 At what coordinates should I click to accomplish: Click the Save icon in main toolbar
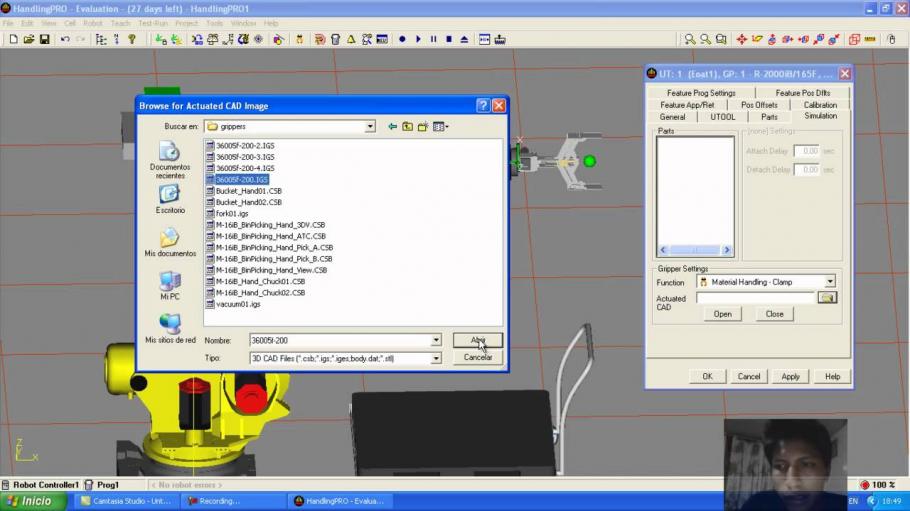[x=44, y=39]
